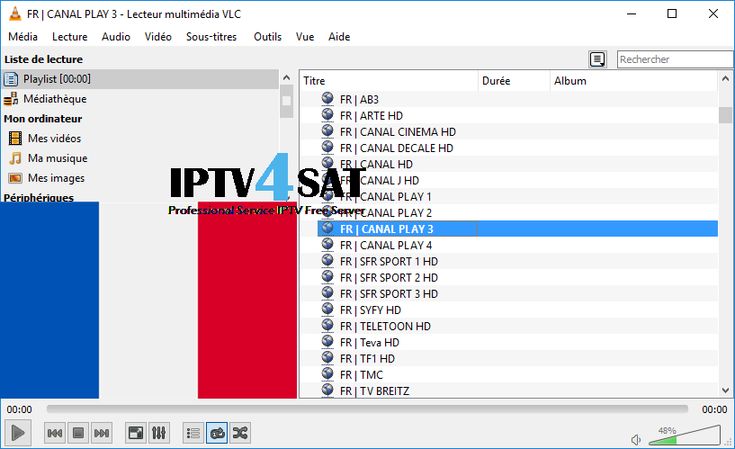Sort by the Album column header
735x449 pixels.
tap(634, 81)
